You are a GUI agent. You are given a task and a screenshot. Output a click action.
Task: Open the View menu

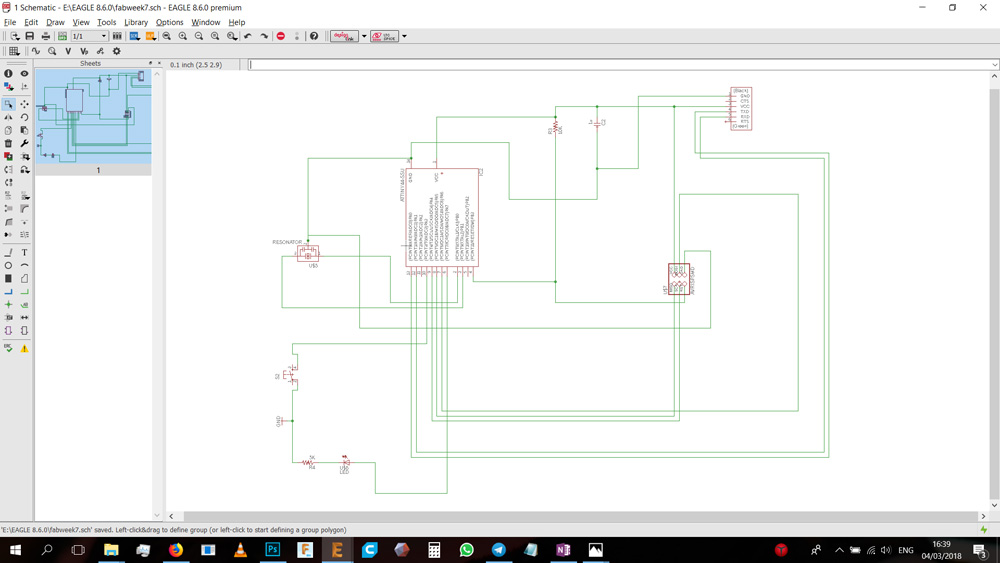pos(81,22)
